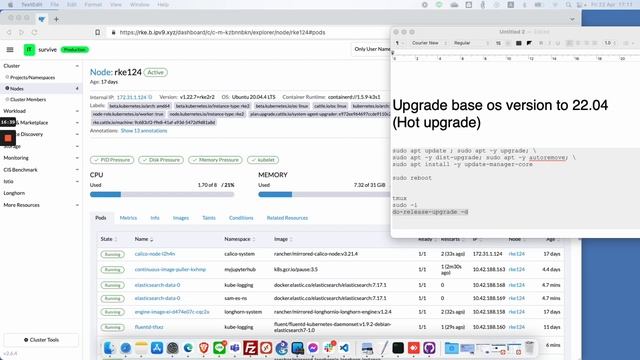Open the paragraph styles control in TextEdit

click(x=399, y=43)
